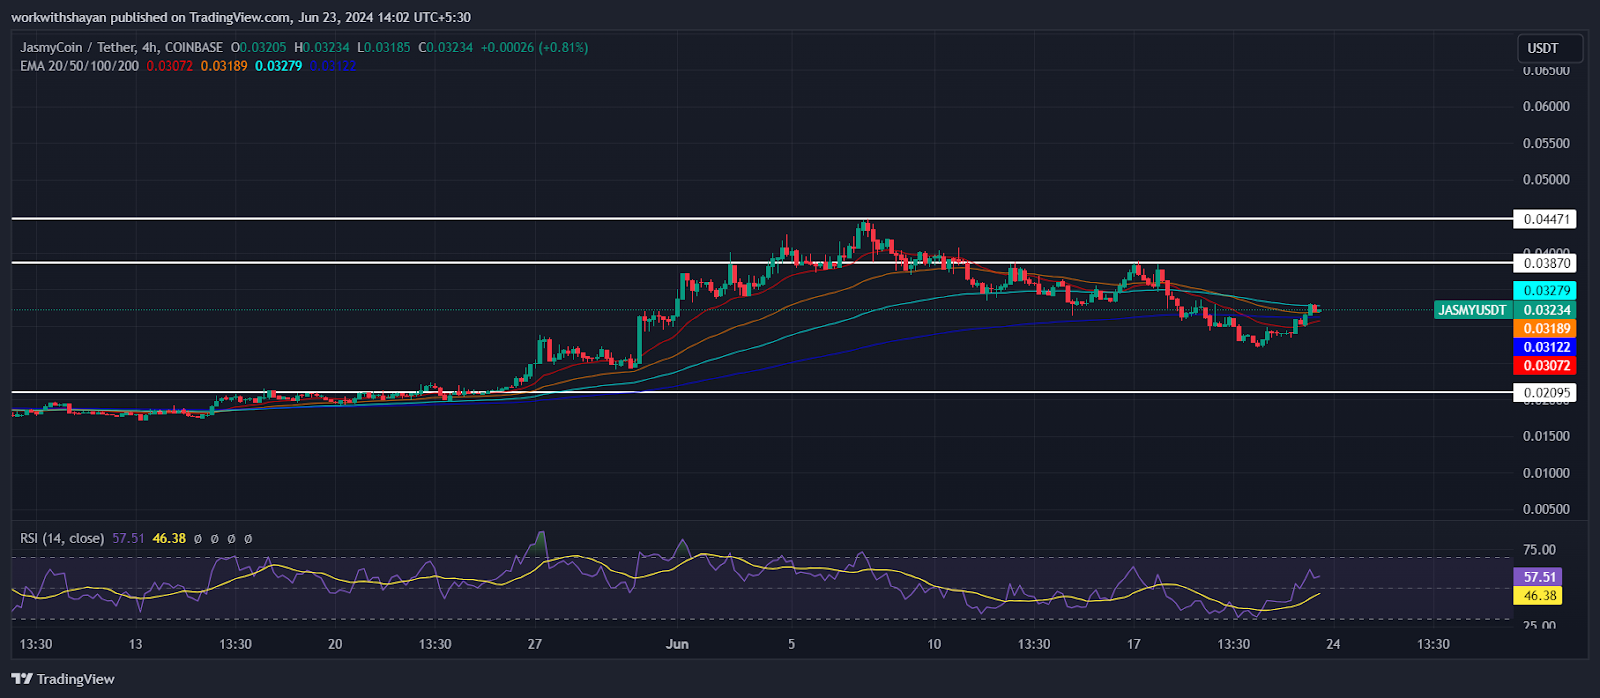Click the 27 date label on time axis
Viewport: 1600px width, 698px height.
(x=535, y=644)
